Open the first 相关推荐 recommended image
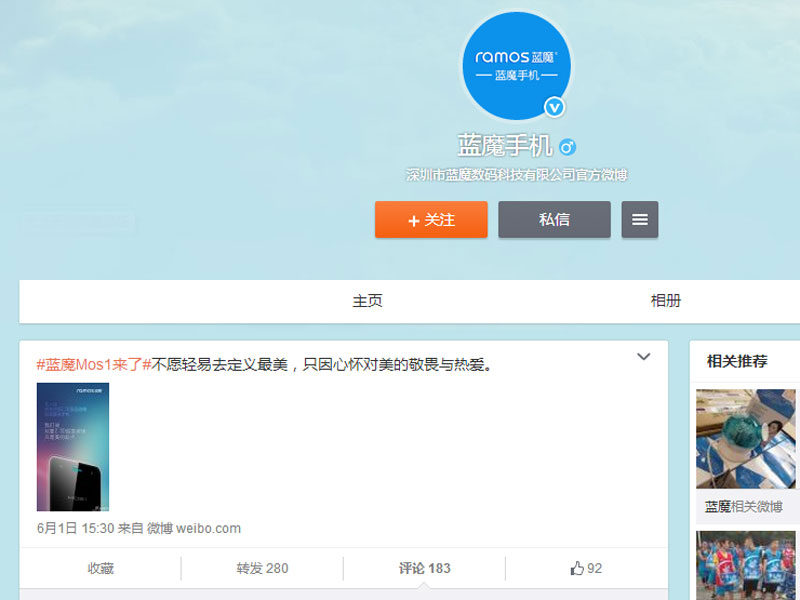 [x=746, y=439]
